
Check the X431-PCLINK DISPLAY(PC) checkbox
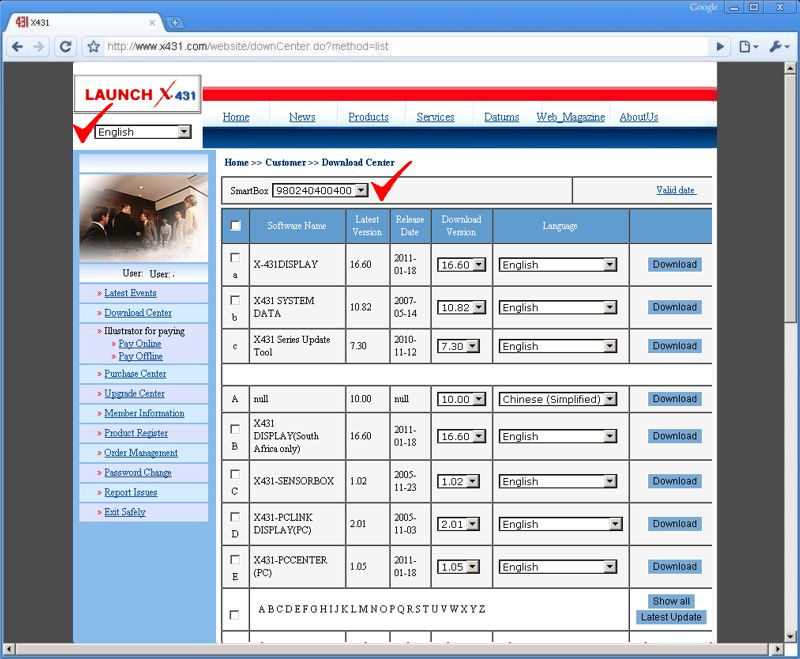[235, 517]
